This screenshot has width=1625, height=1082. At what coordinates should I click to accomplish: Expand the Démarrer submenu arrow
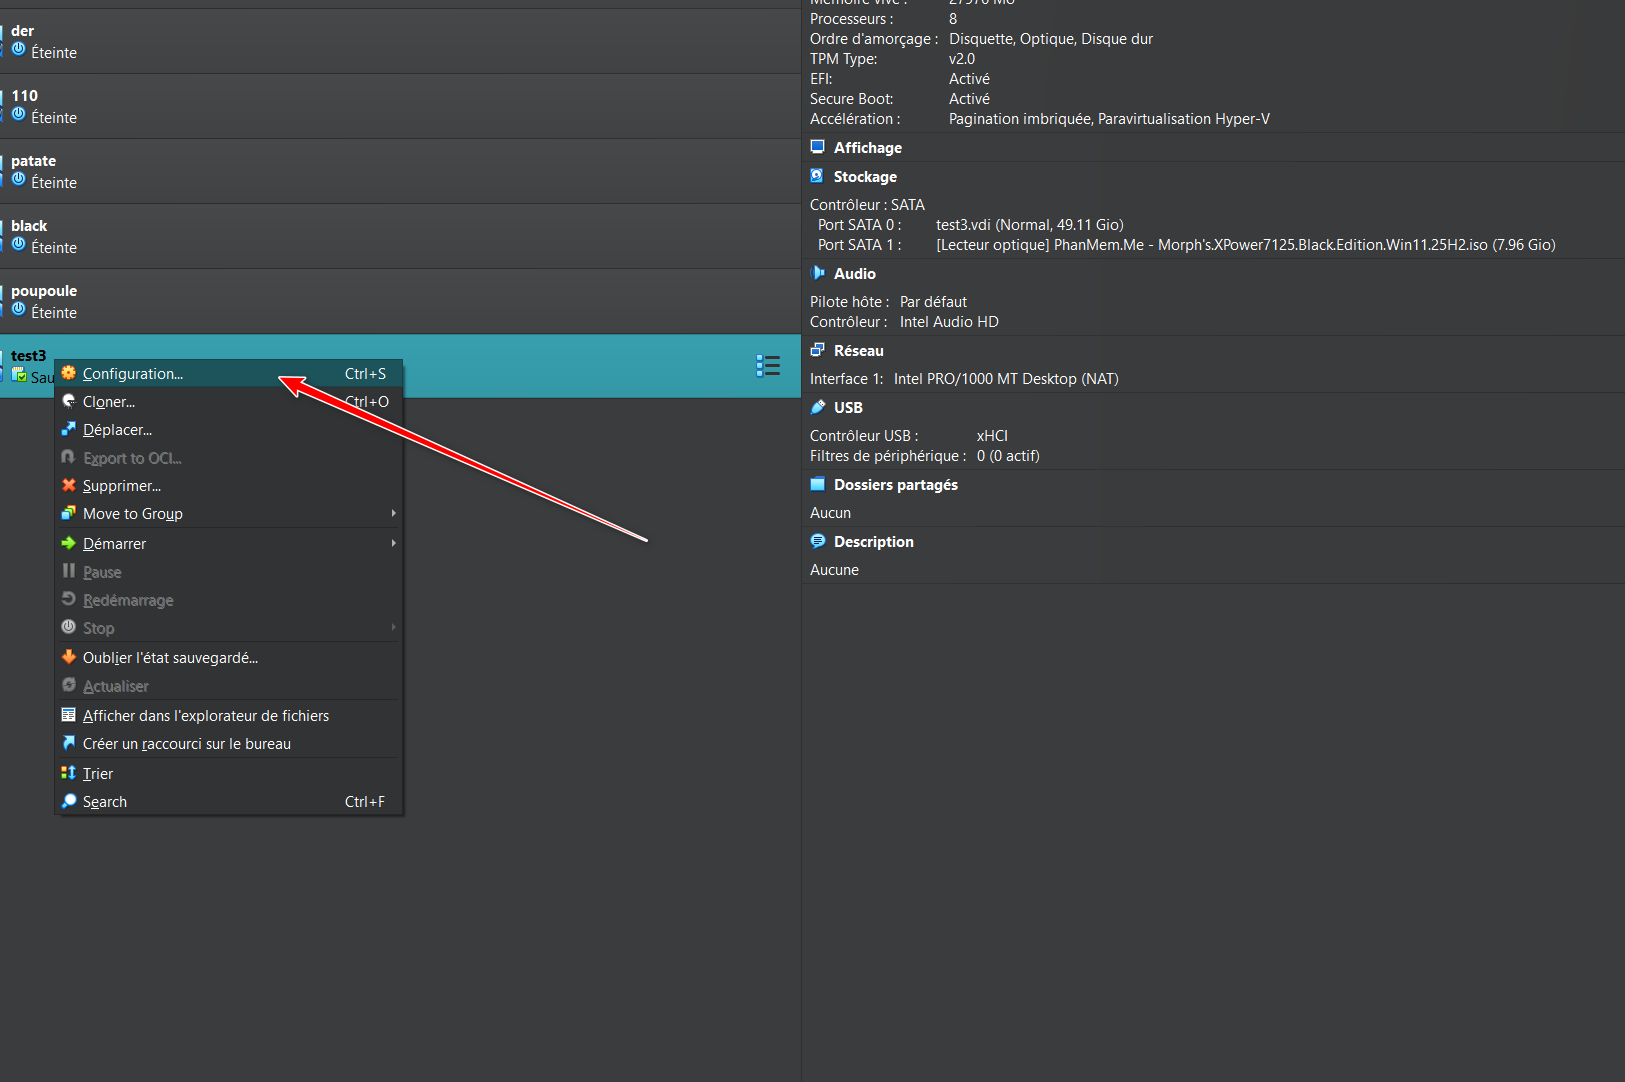pos(393,544)
